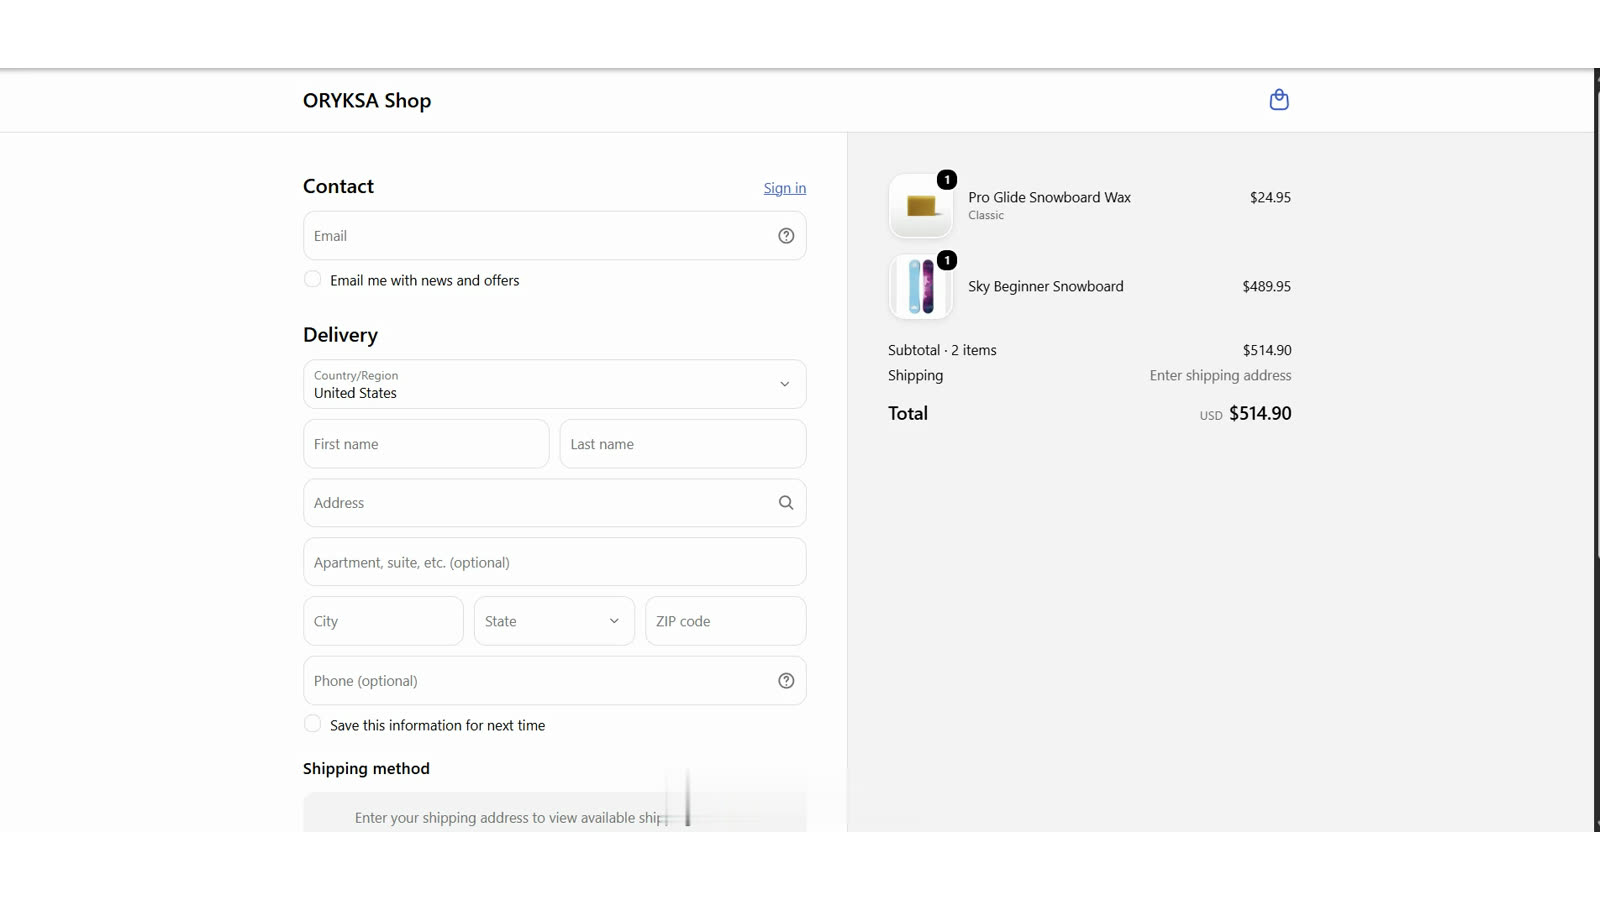Focus the Apartment, suite, etc. field

[555, 562]
